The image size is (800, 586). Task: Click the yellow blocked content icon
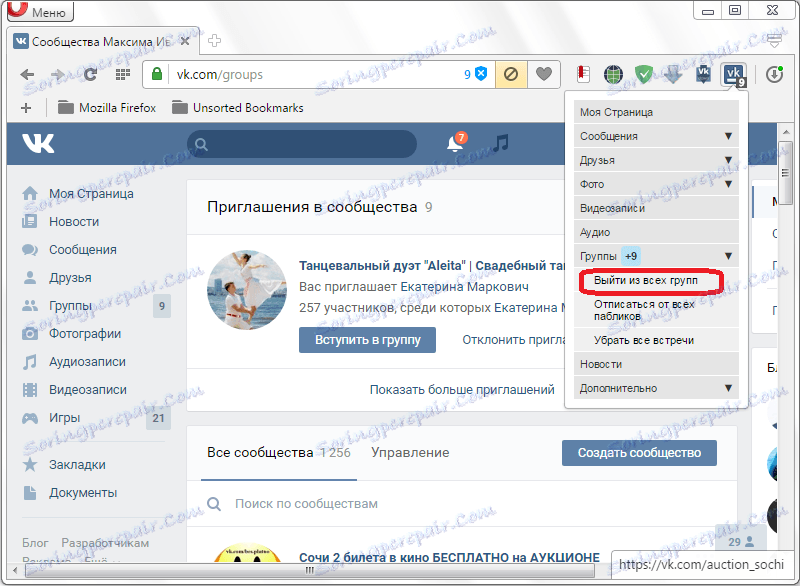coord(511,74)
